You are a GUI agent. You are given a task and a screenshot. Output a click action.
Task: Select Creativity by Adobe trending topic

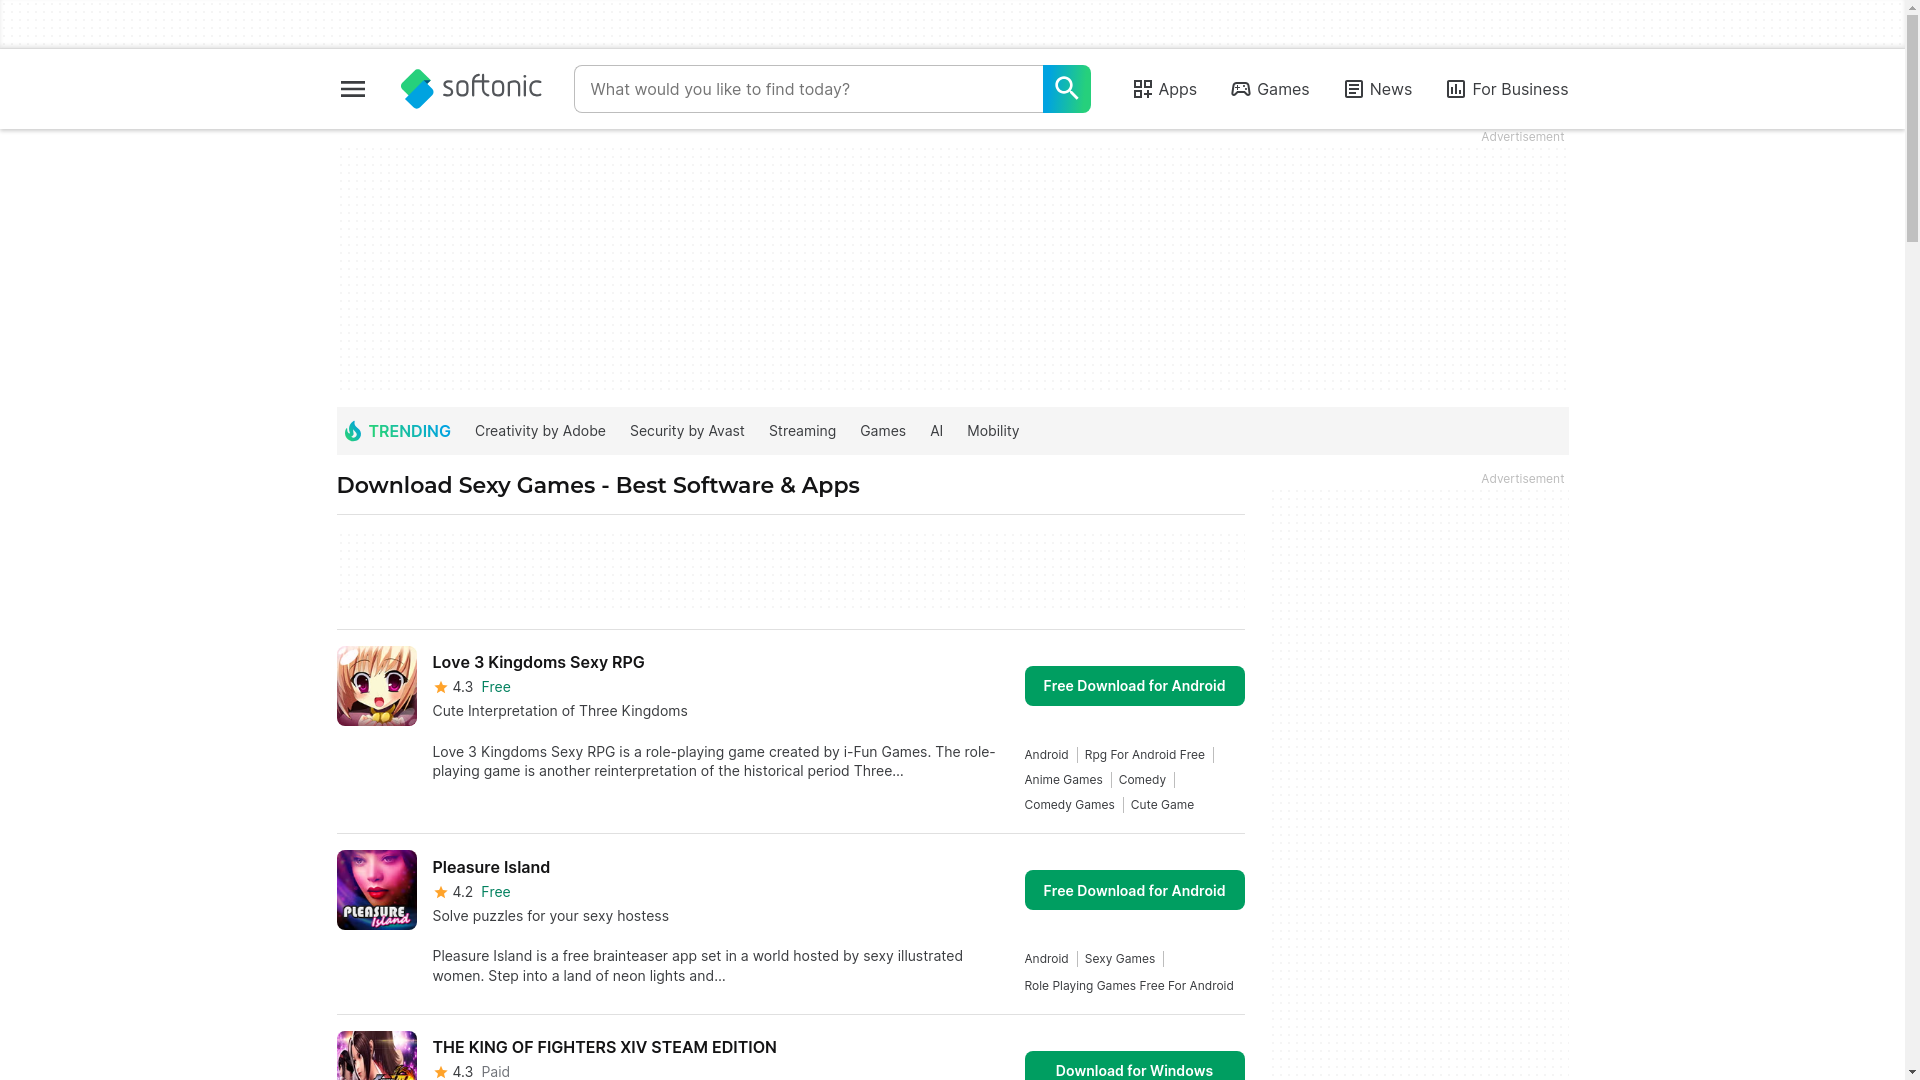[540, 431]
